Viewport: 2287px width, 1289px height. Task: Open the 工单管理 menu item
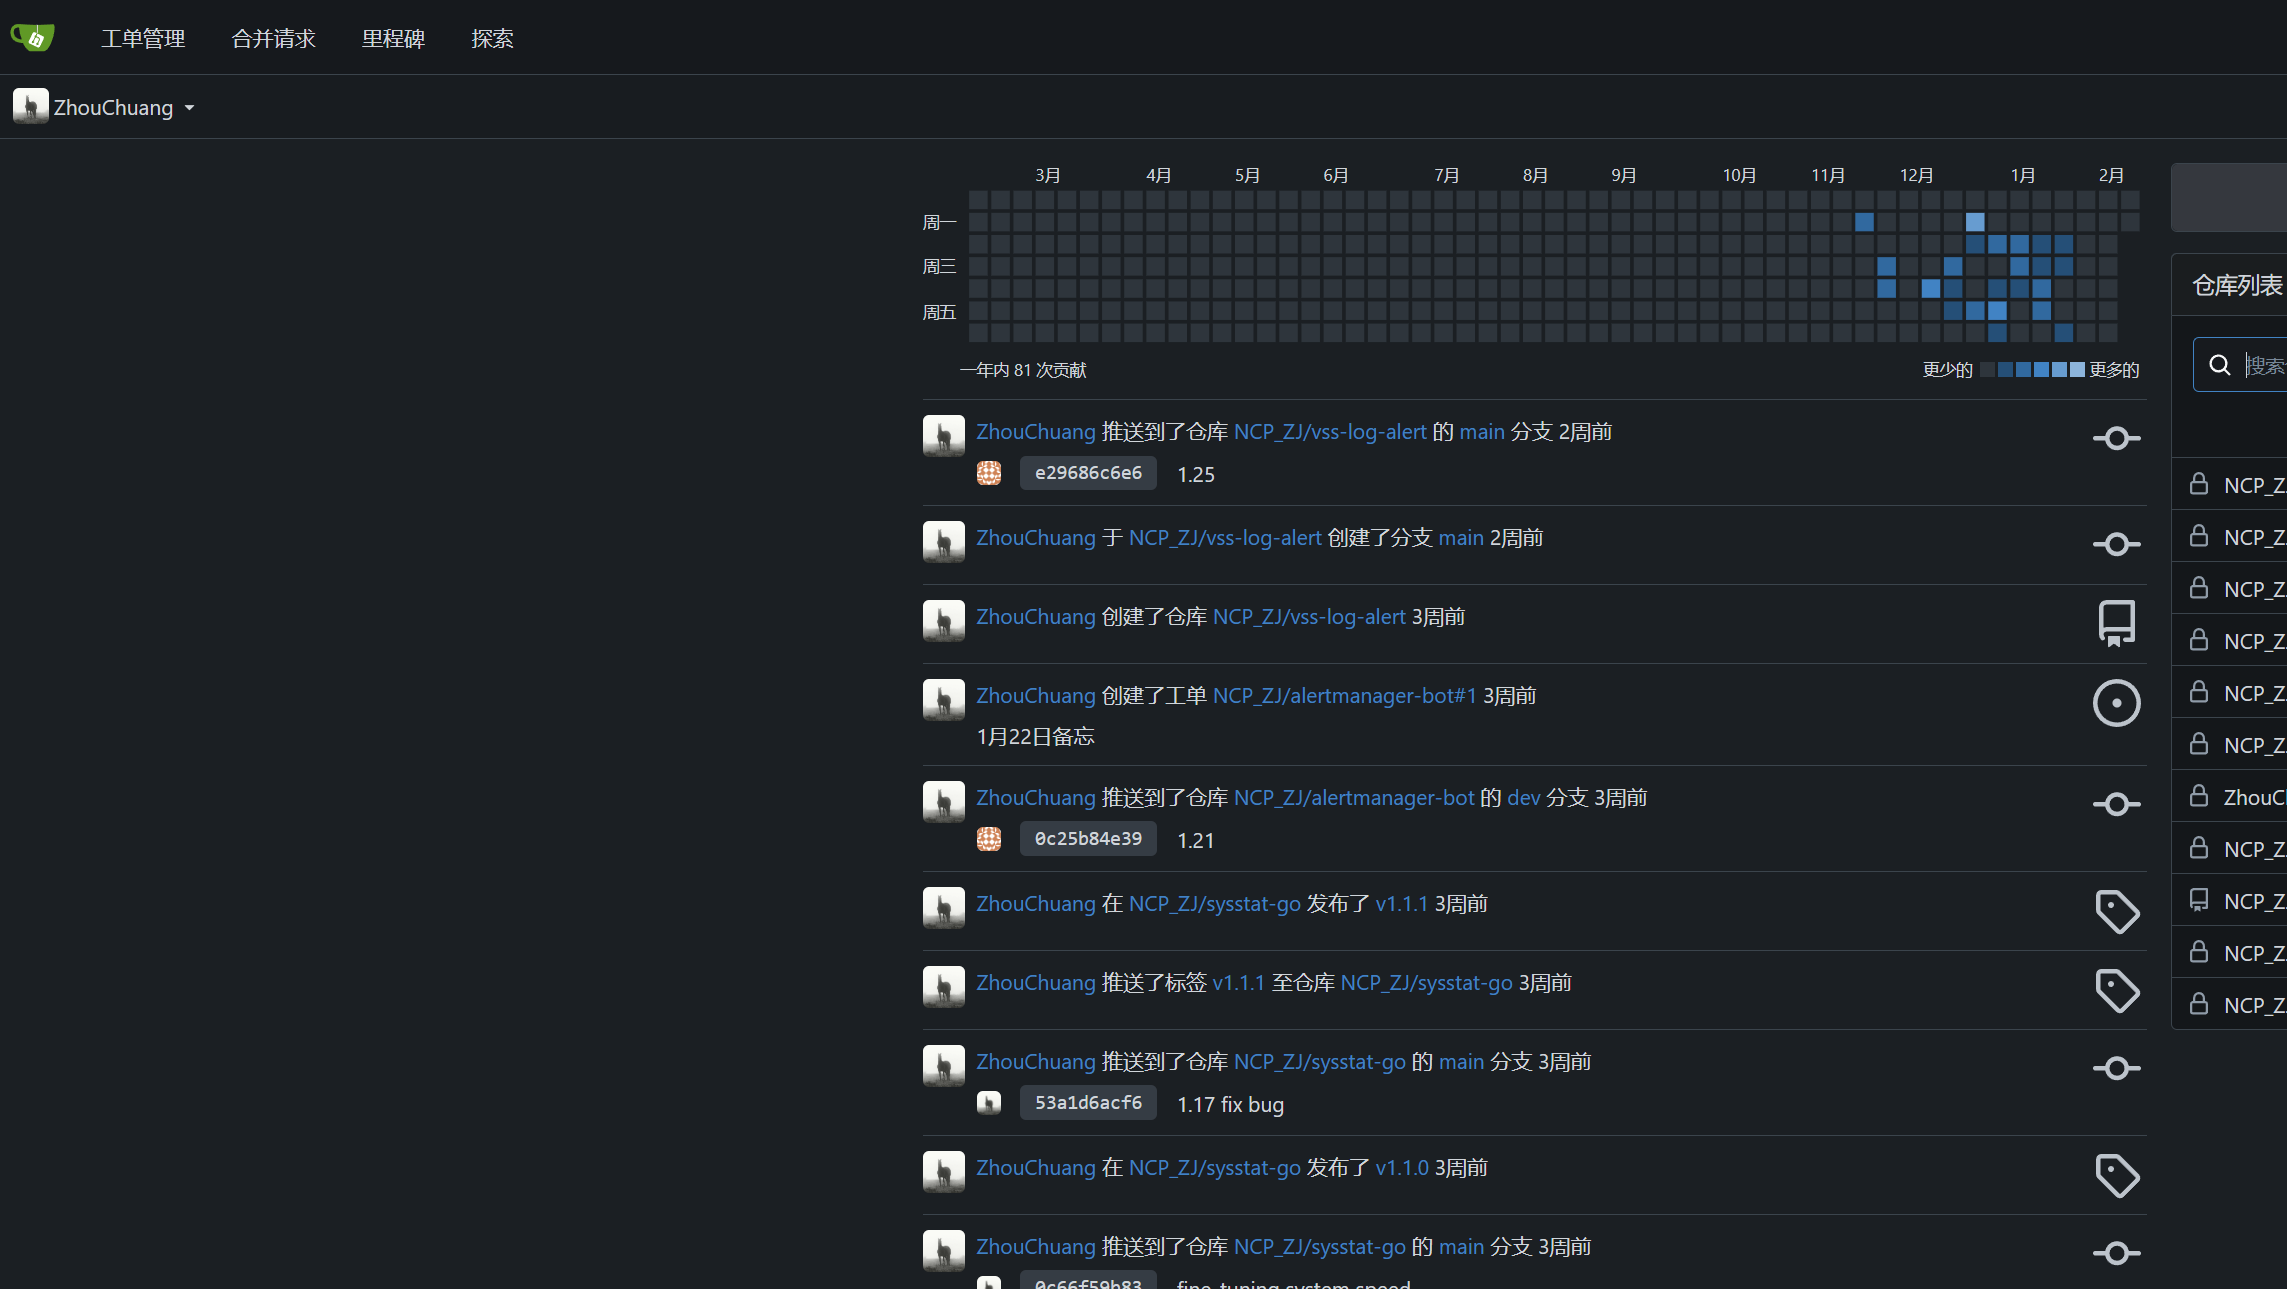pyautogui.click(x=143, y=38)
